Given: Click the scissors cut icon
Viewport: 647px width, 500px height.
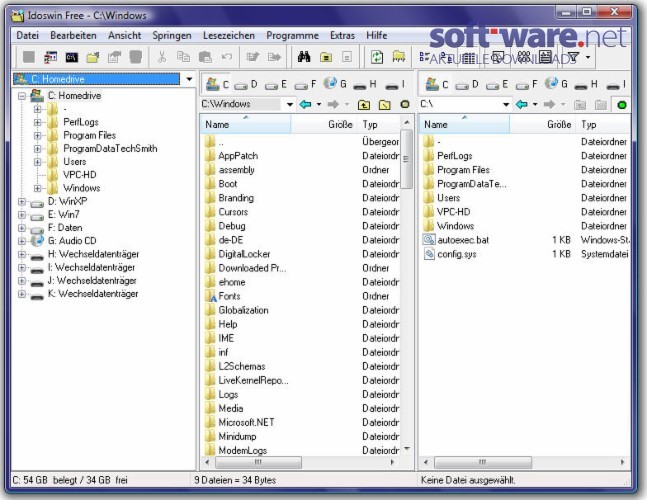Looking at the screenshot, I should (162, 57).
